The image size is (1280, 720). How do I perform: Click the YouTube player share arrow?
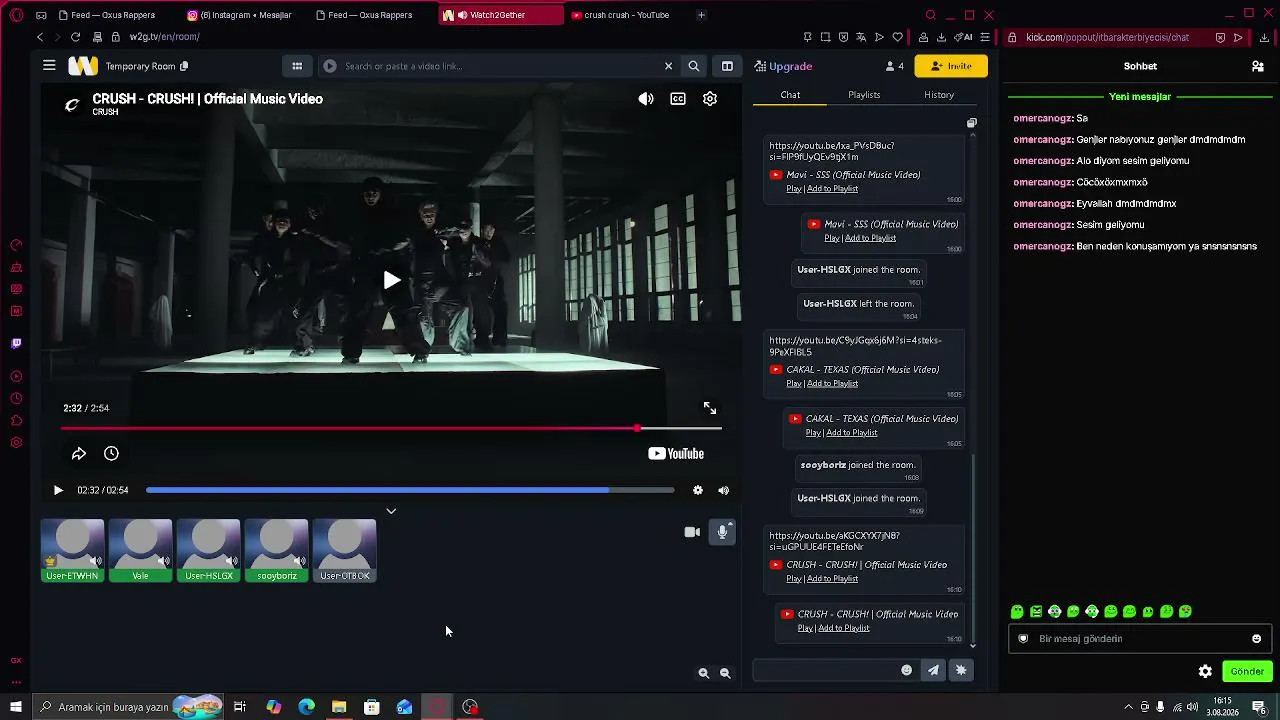[x=79, y=454]
